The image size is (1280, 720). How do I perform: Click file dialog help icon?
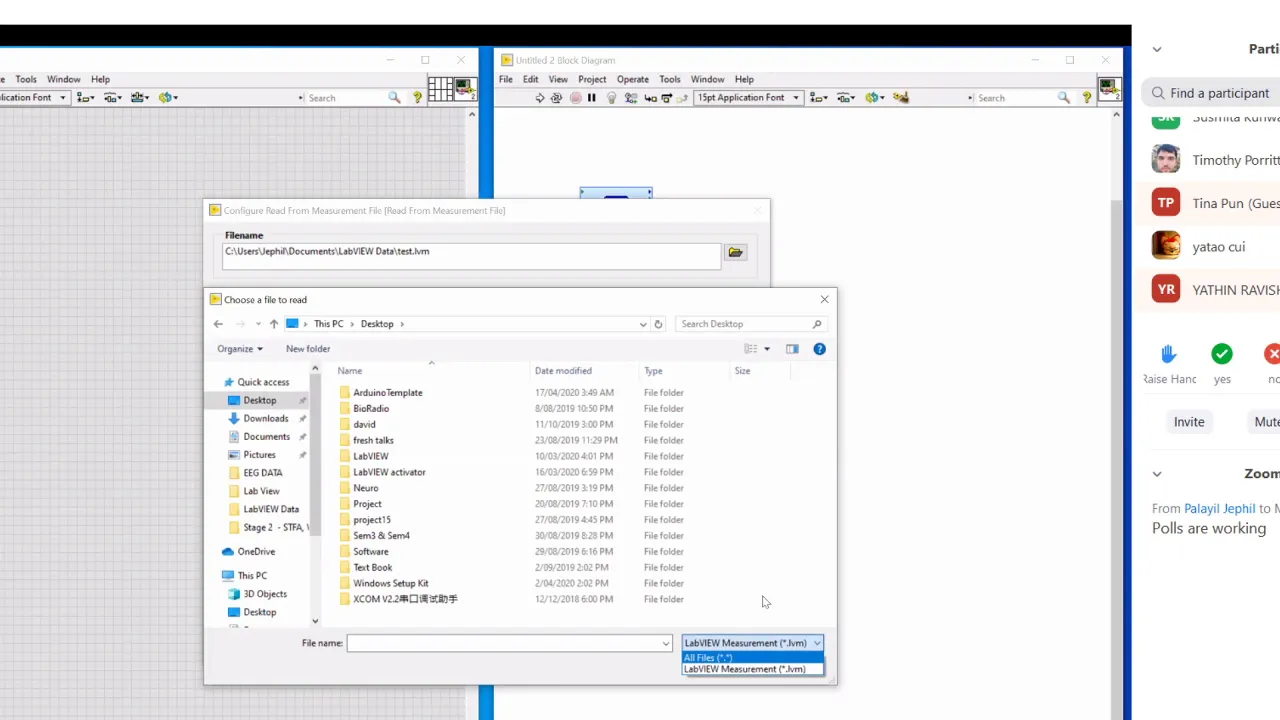[819, 349]
